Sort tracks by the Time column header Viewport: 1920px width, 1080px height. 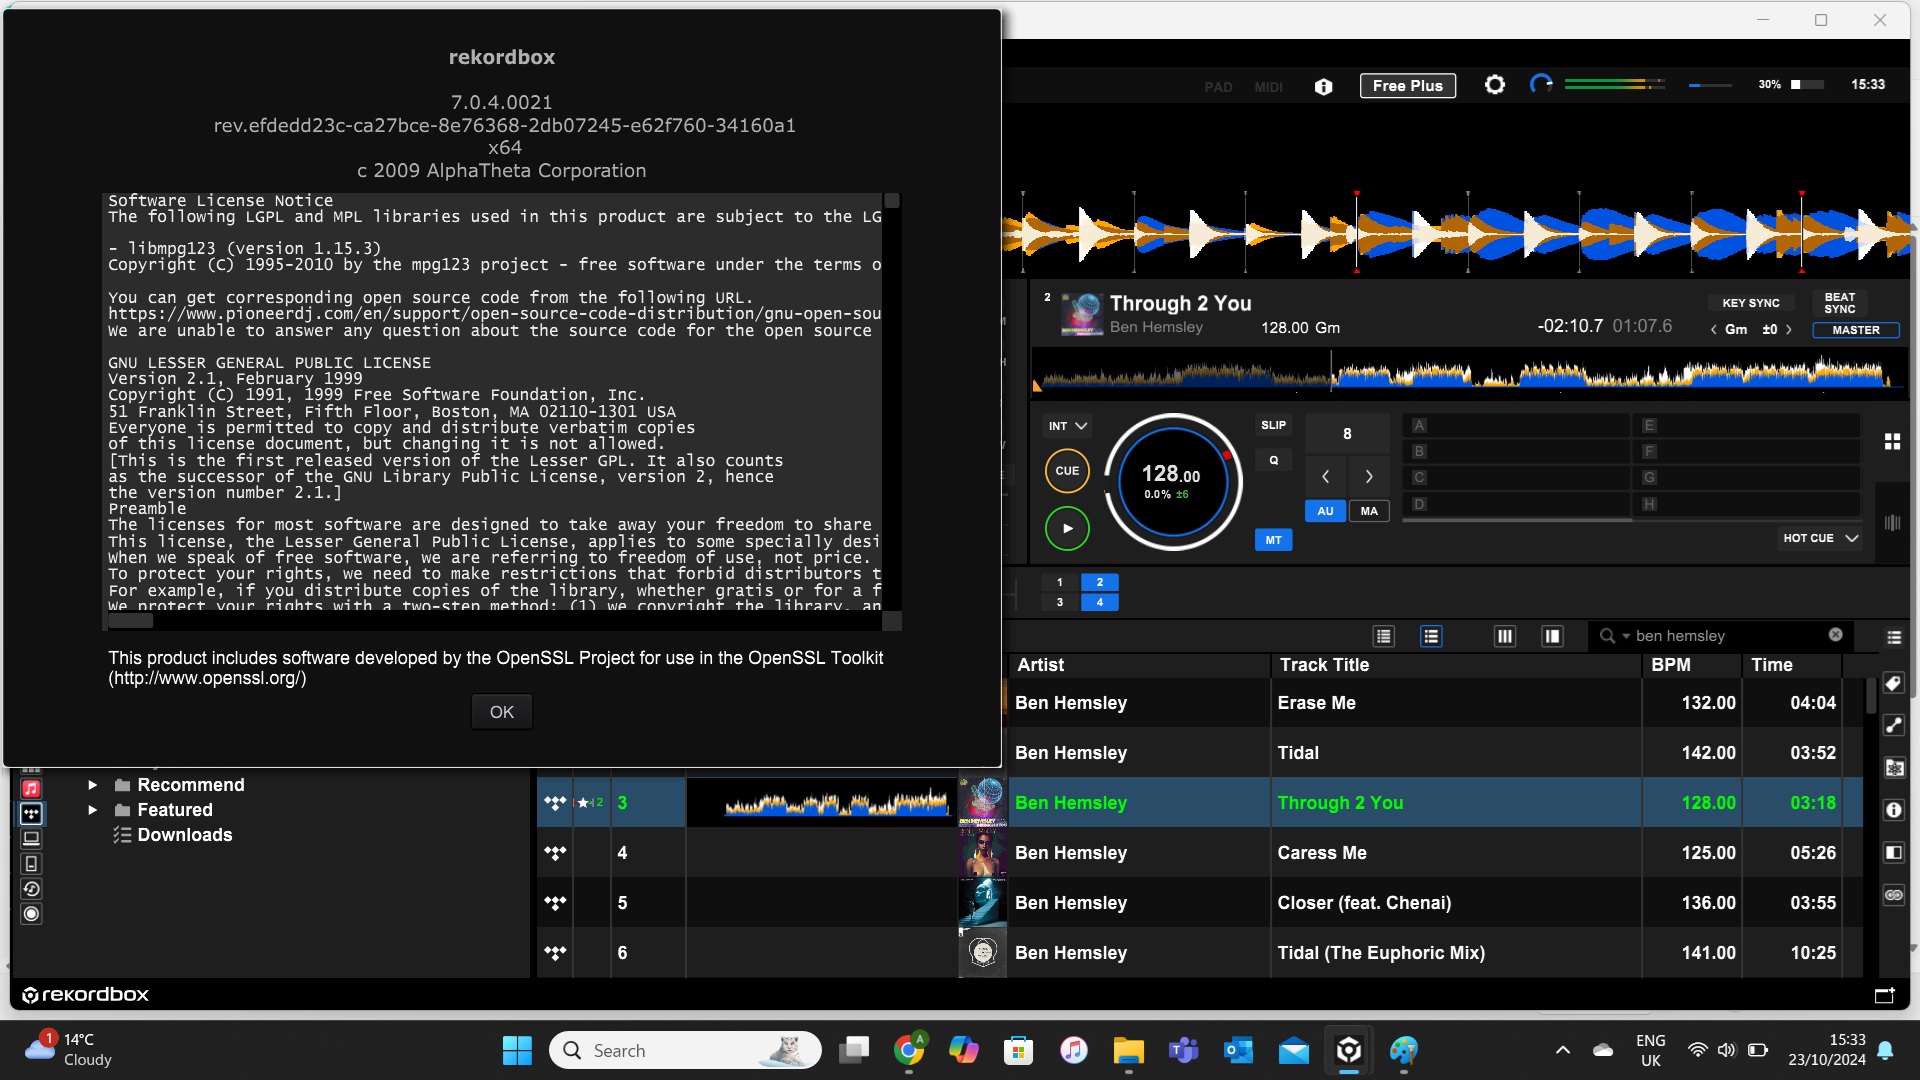tap(1792, 665)
